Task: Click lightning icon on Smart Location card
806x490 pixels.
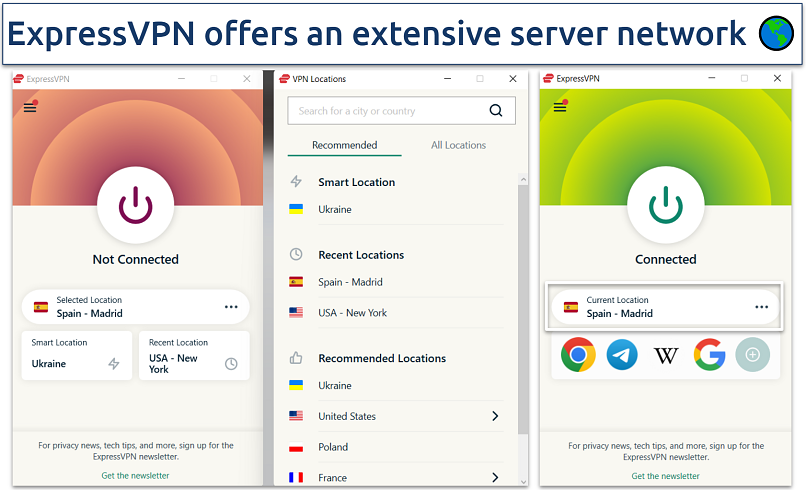Action: click(114, 364)
